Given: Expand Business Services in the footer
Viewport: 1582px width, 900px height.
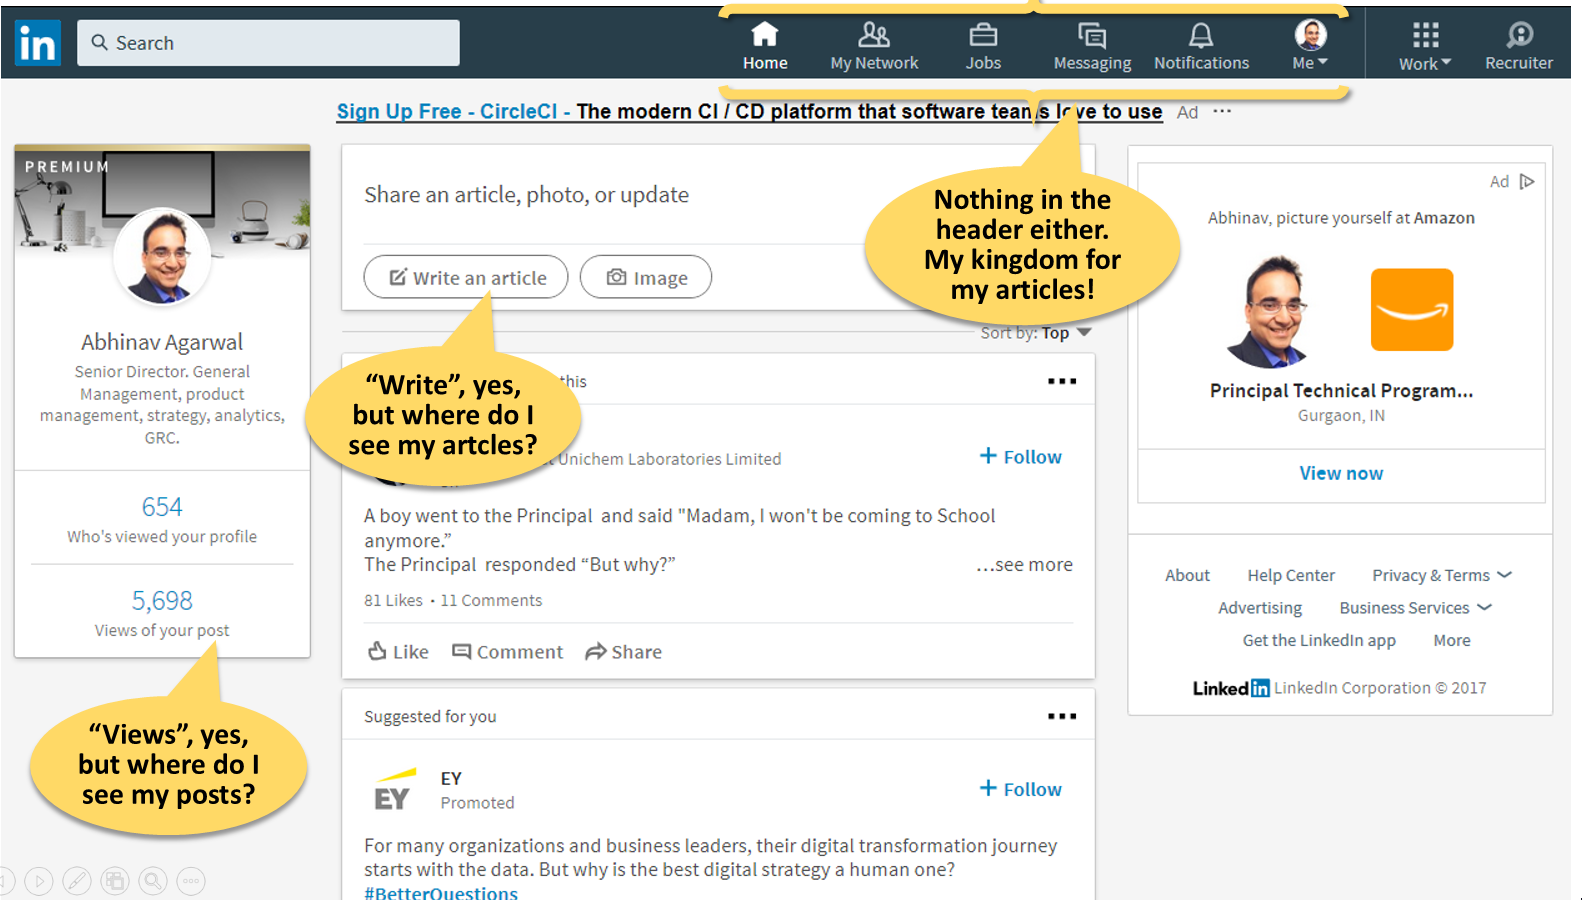Looking at the screenshot, I should click(x=1415, y=607).
